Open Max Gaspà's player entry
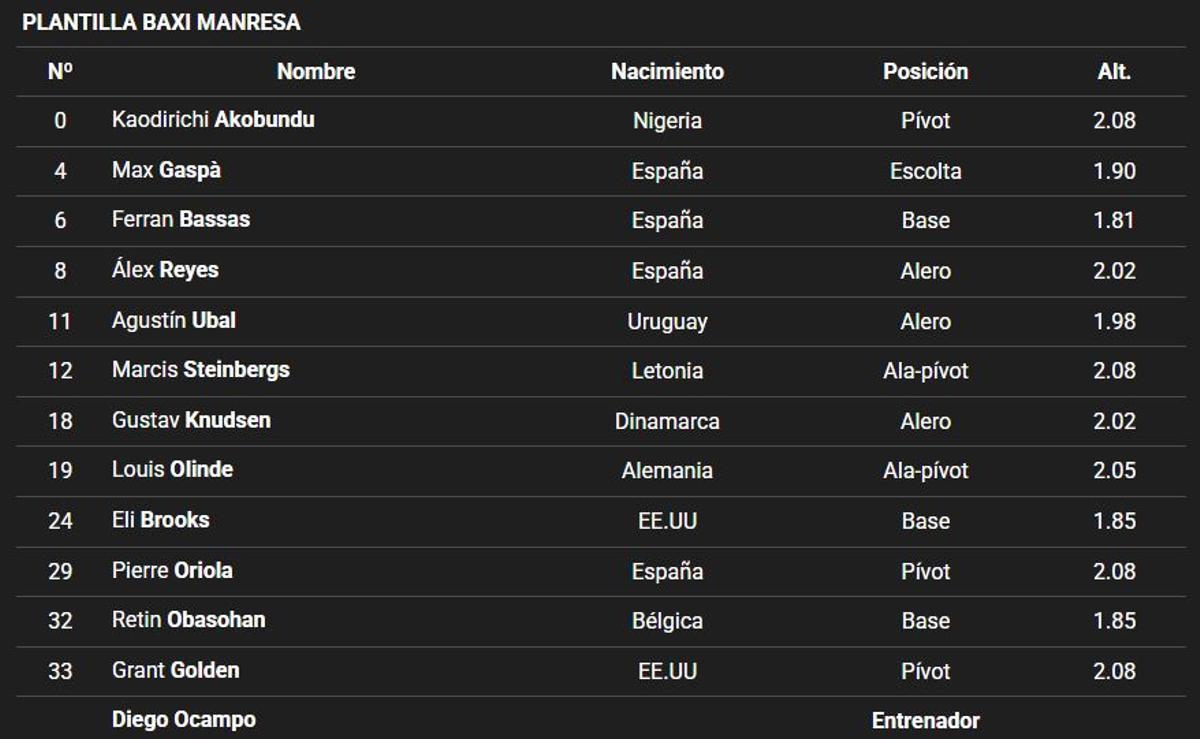This screenshot has width=1200, height=739. pyautogui.click(x=166, y=170)
